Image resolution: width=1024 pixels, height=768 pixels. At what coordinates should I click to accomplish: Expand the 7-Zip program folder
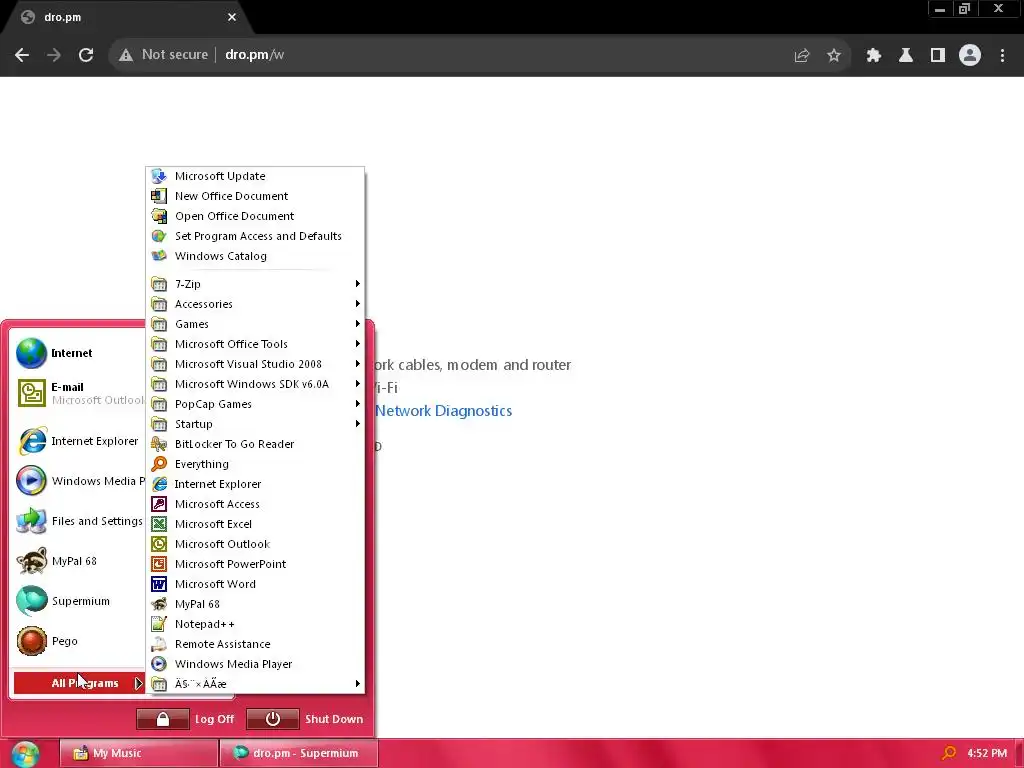click(255, 284)
